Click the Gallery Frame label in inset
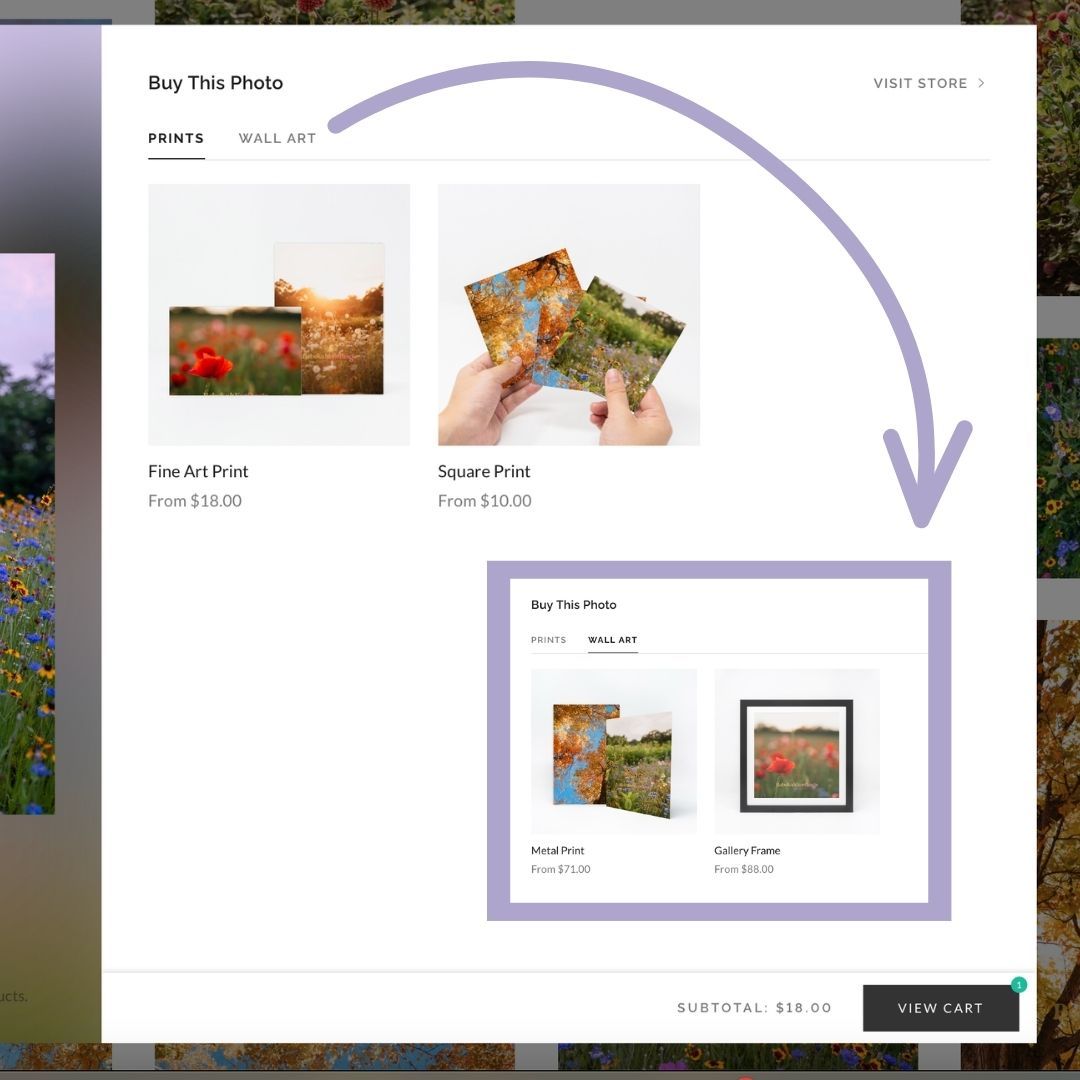The height and width of the screenshot is (1080, 1080). 747,851
